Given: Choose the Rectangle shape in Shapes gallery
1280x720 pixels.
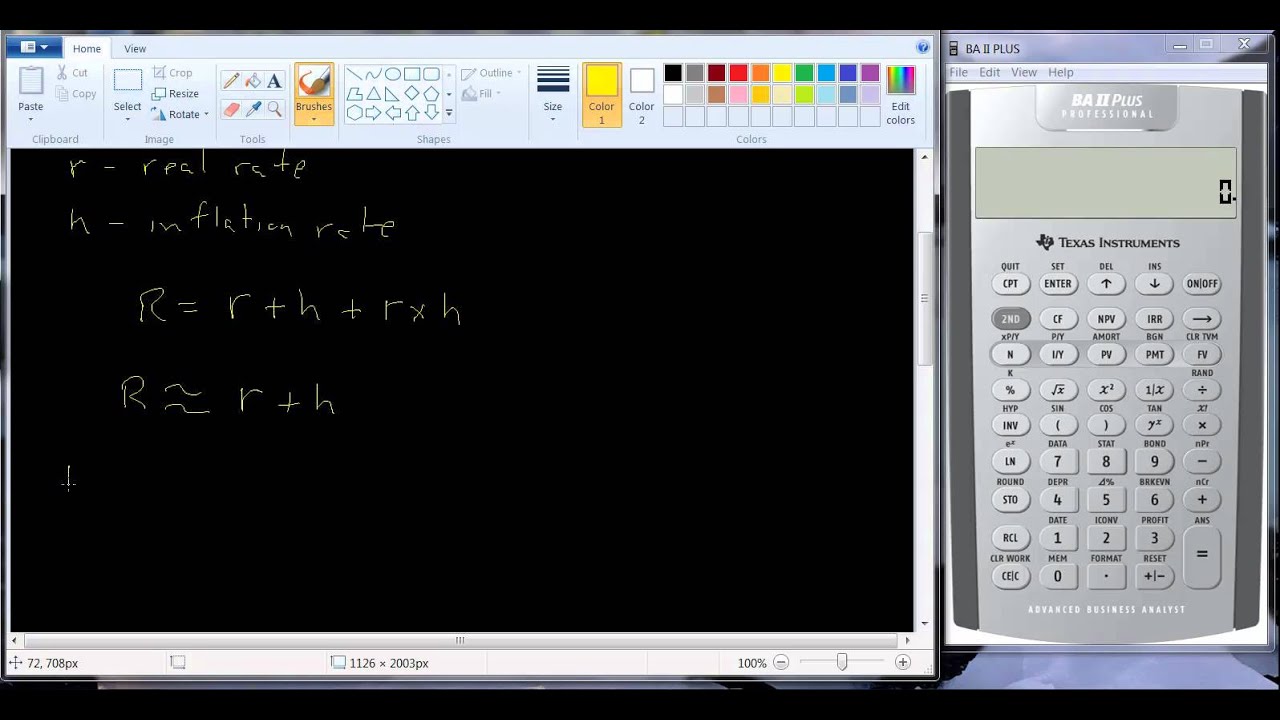Looking at the screenshot, I should coord(411,74).
